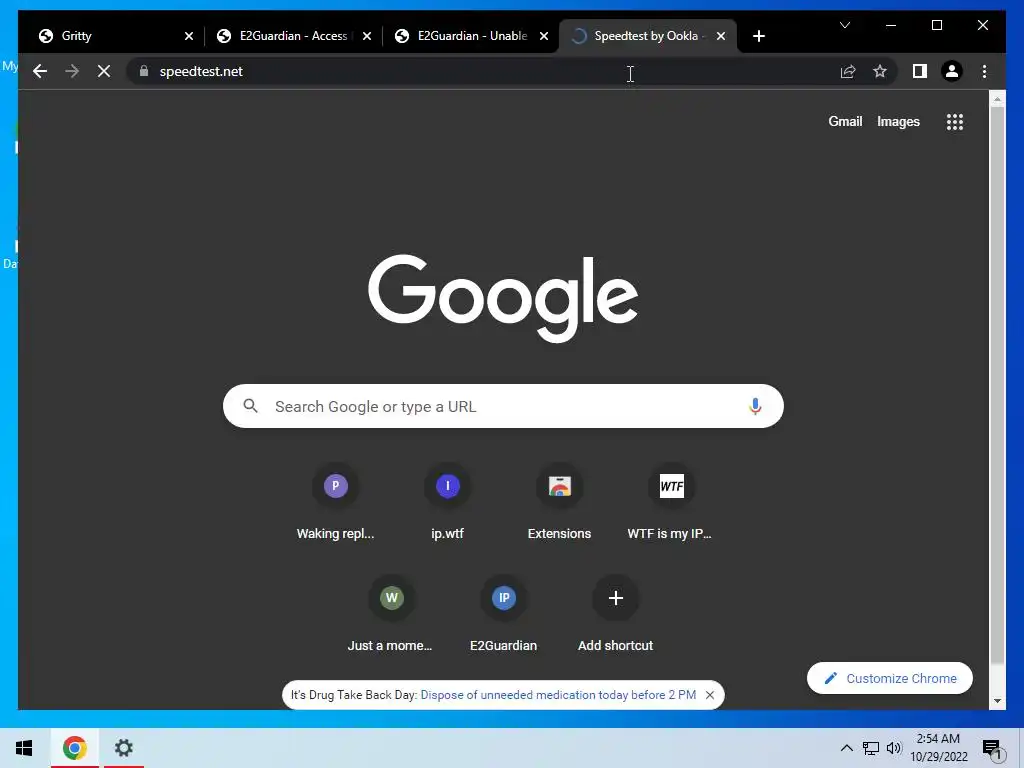
Task: Open the Just a mome... shortcut
Action: [x=391, y=613]
